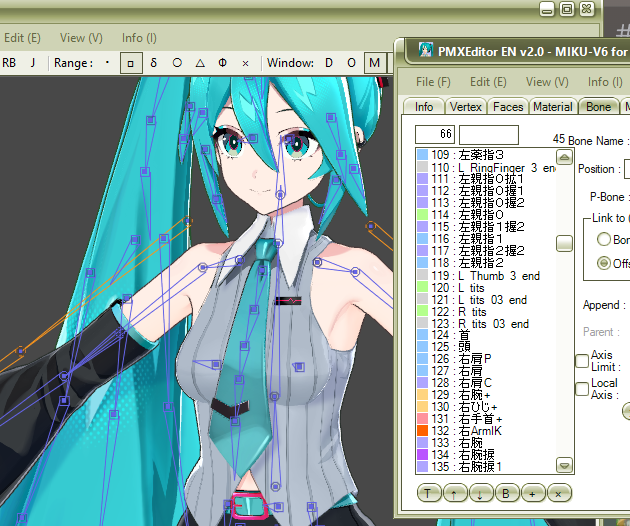Enable the Local Axis checkbox

pyautogui.click(x=582, y=389)
